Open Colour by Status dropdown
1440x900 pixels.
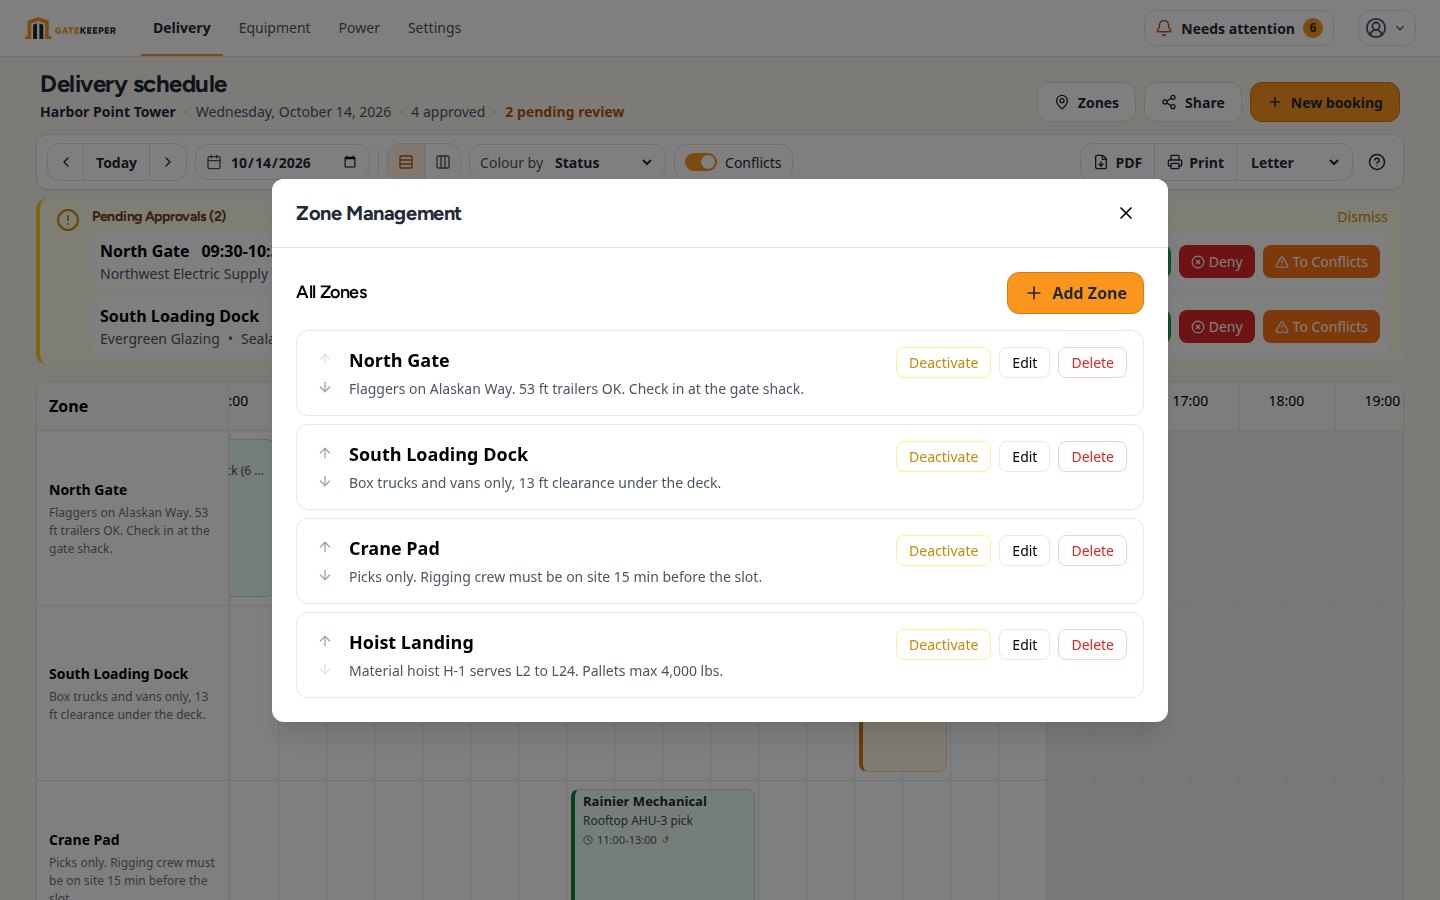tap(567, 162)
